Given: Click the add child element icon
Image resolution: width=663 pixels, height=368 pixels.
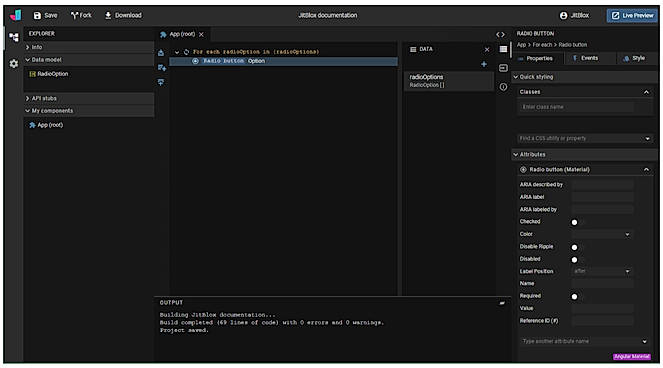Looking at the screenshot, I should 162,68.
